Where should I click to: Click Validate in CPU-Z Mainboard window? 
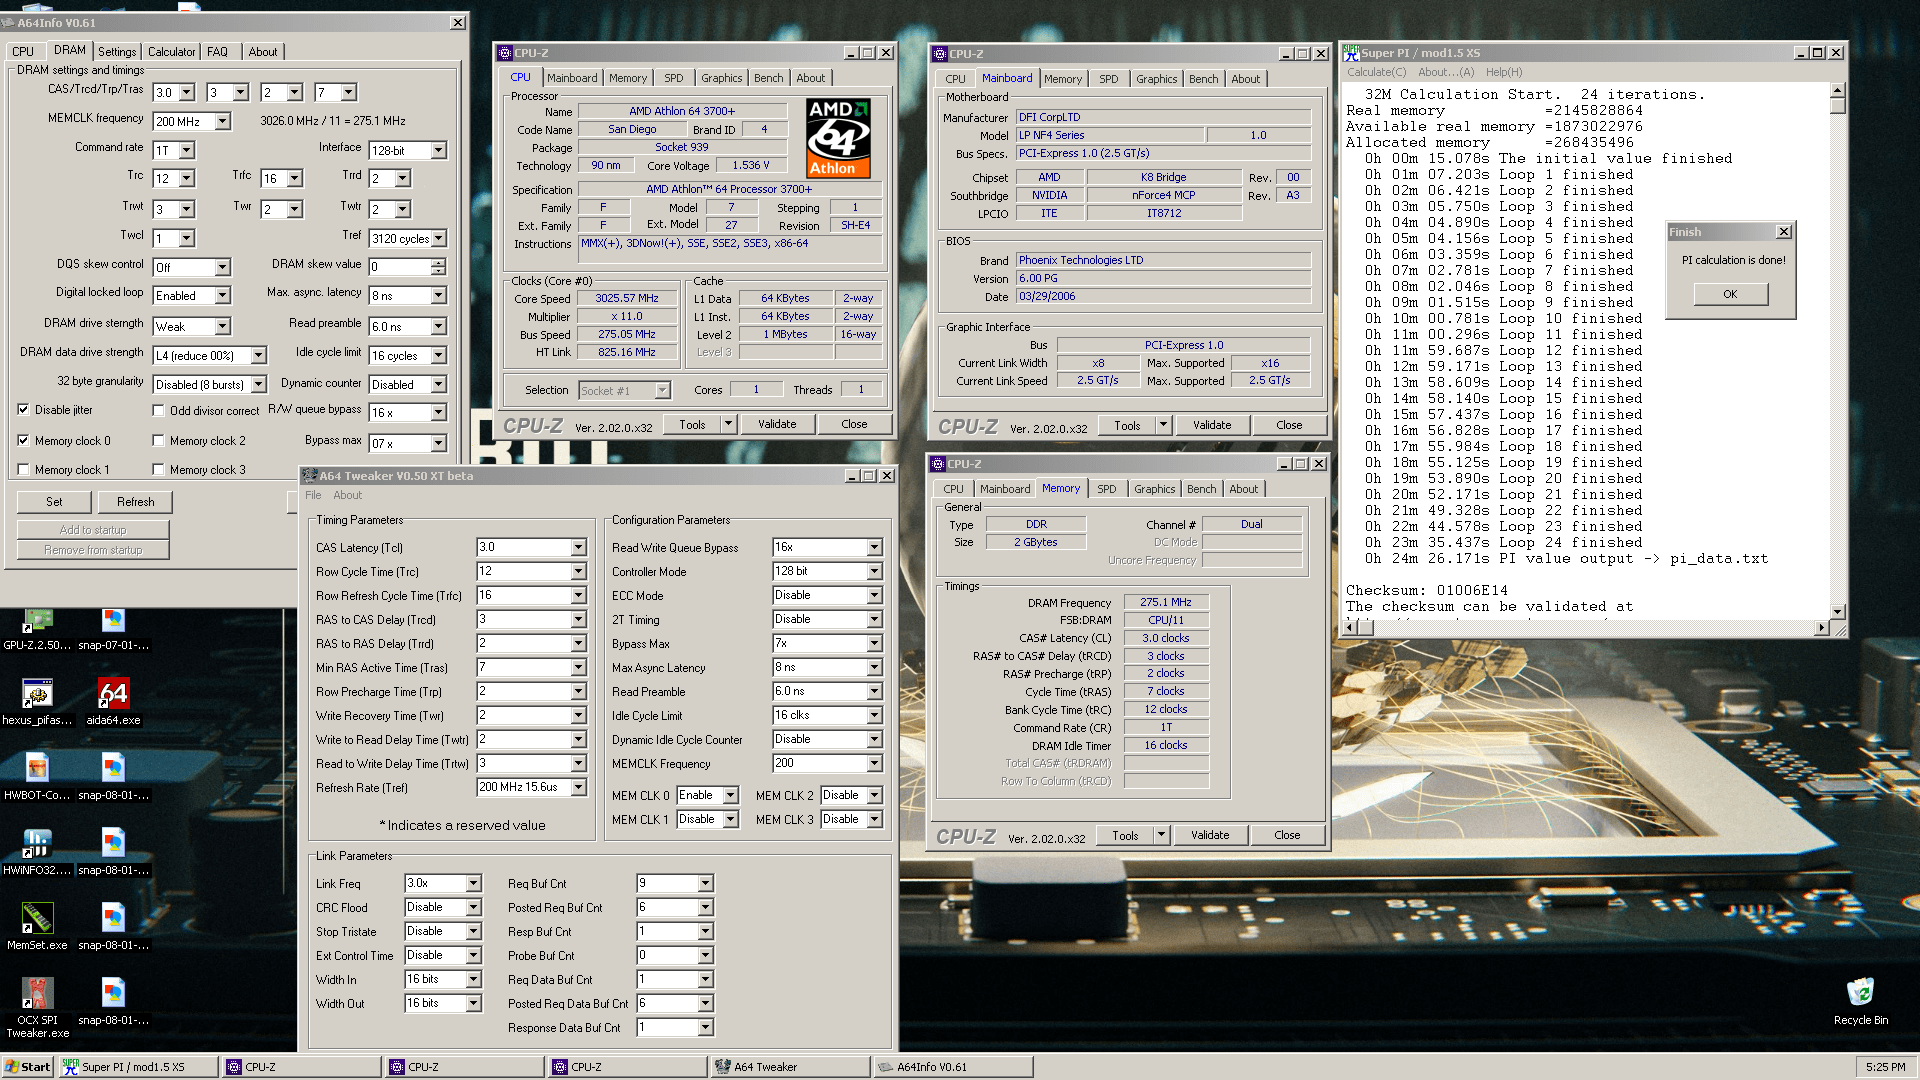[1212, 425]
